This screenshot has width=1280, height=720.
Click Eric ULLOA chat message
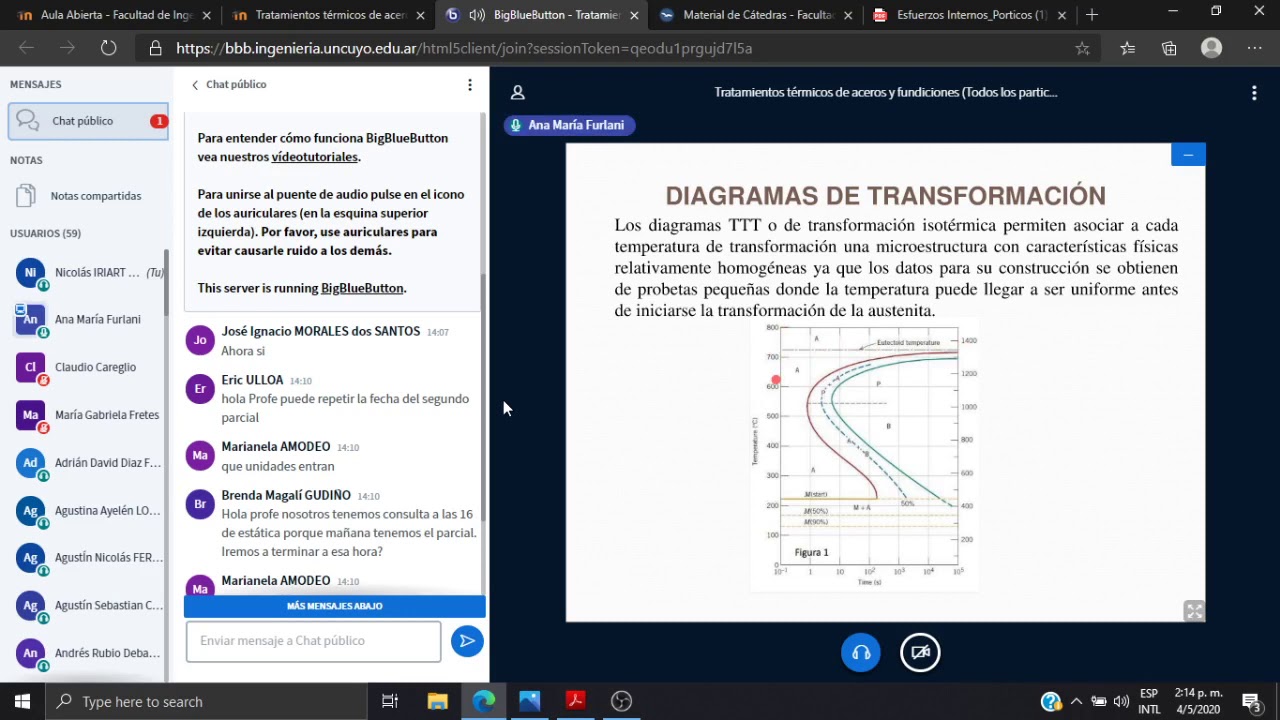pos(333,398)
